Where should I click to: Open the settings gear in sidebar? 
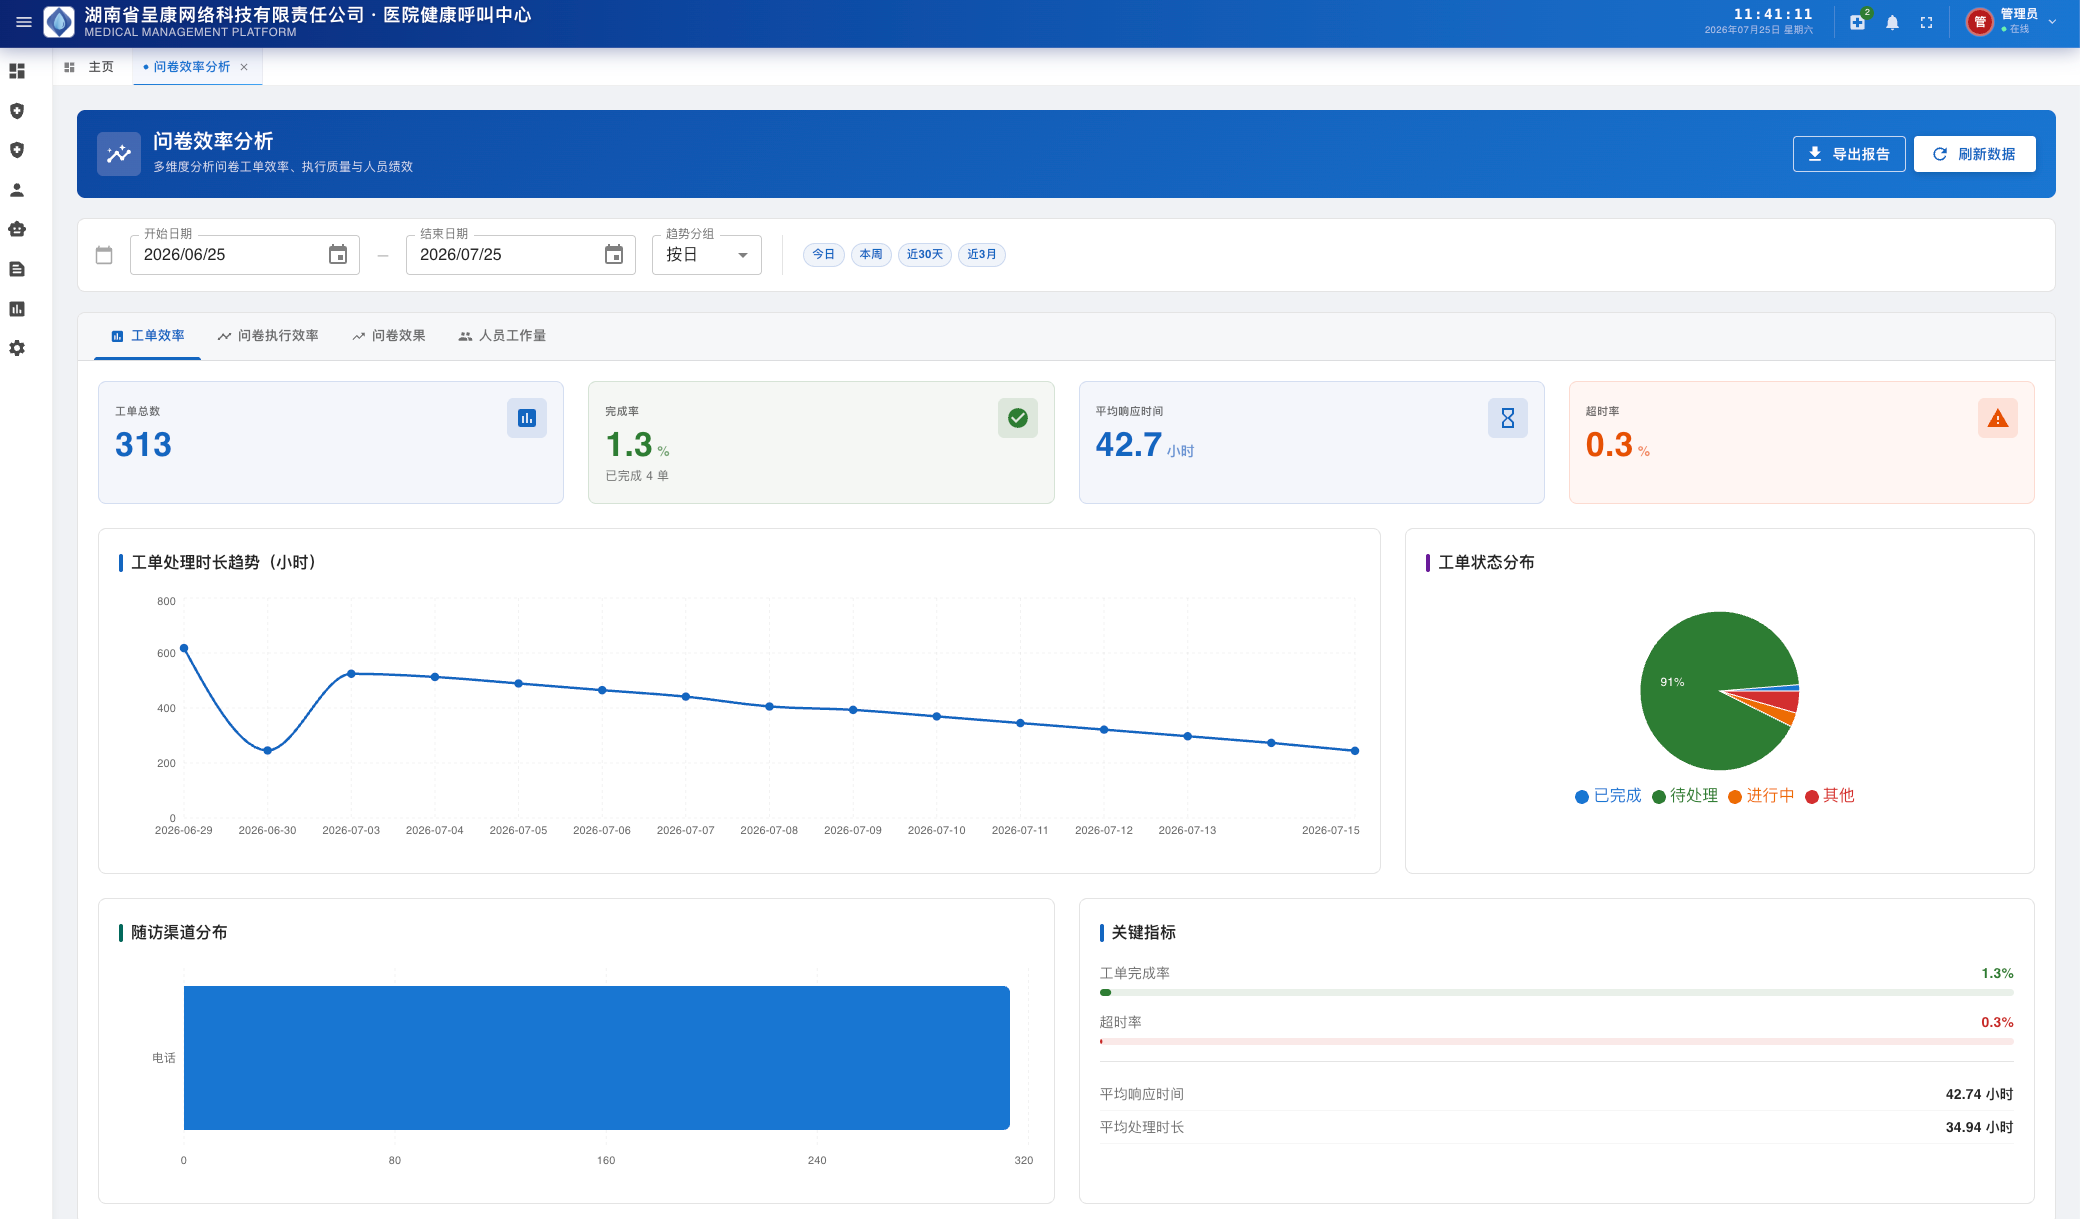tap(17, 348)
